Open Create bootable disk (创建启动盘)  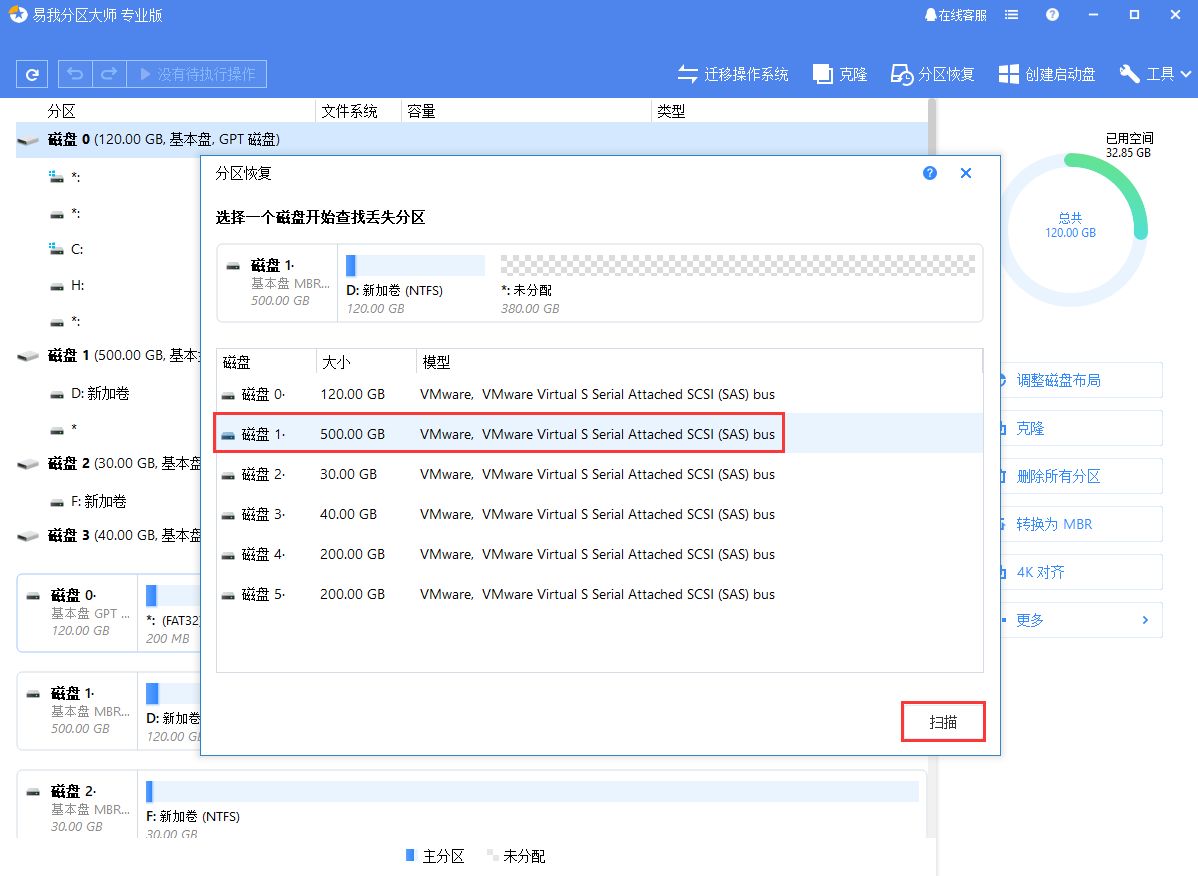pyautogui.click(x=1047, y=74)
